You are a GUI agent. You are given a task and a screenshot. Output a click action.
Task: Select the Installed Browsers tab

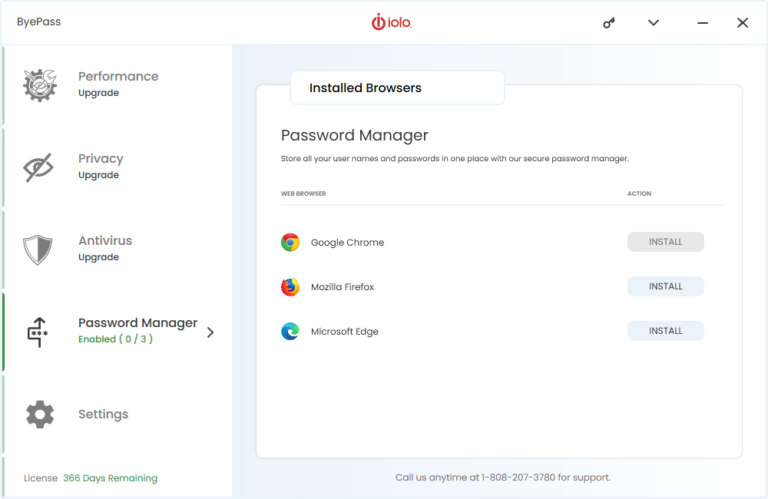point(397,88)
